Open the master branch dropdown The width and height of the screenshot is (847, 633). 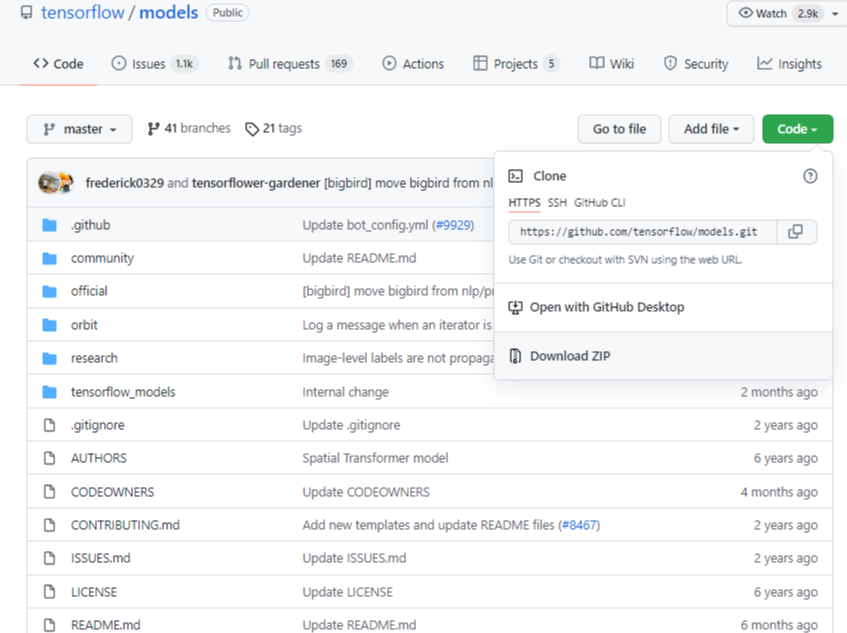(79, 129)
